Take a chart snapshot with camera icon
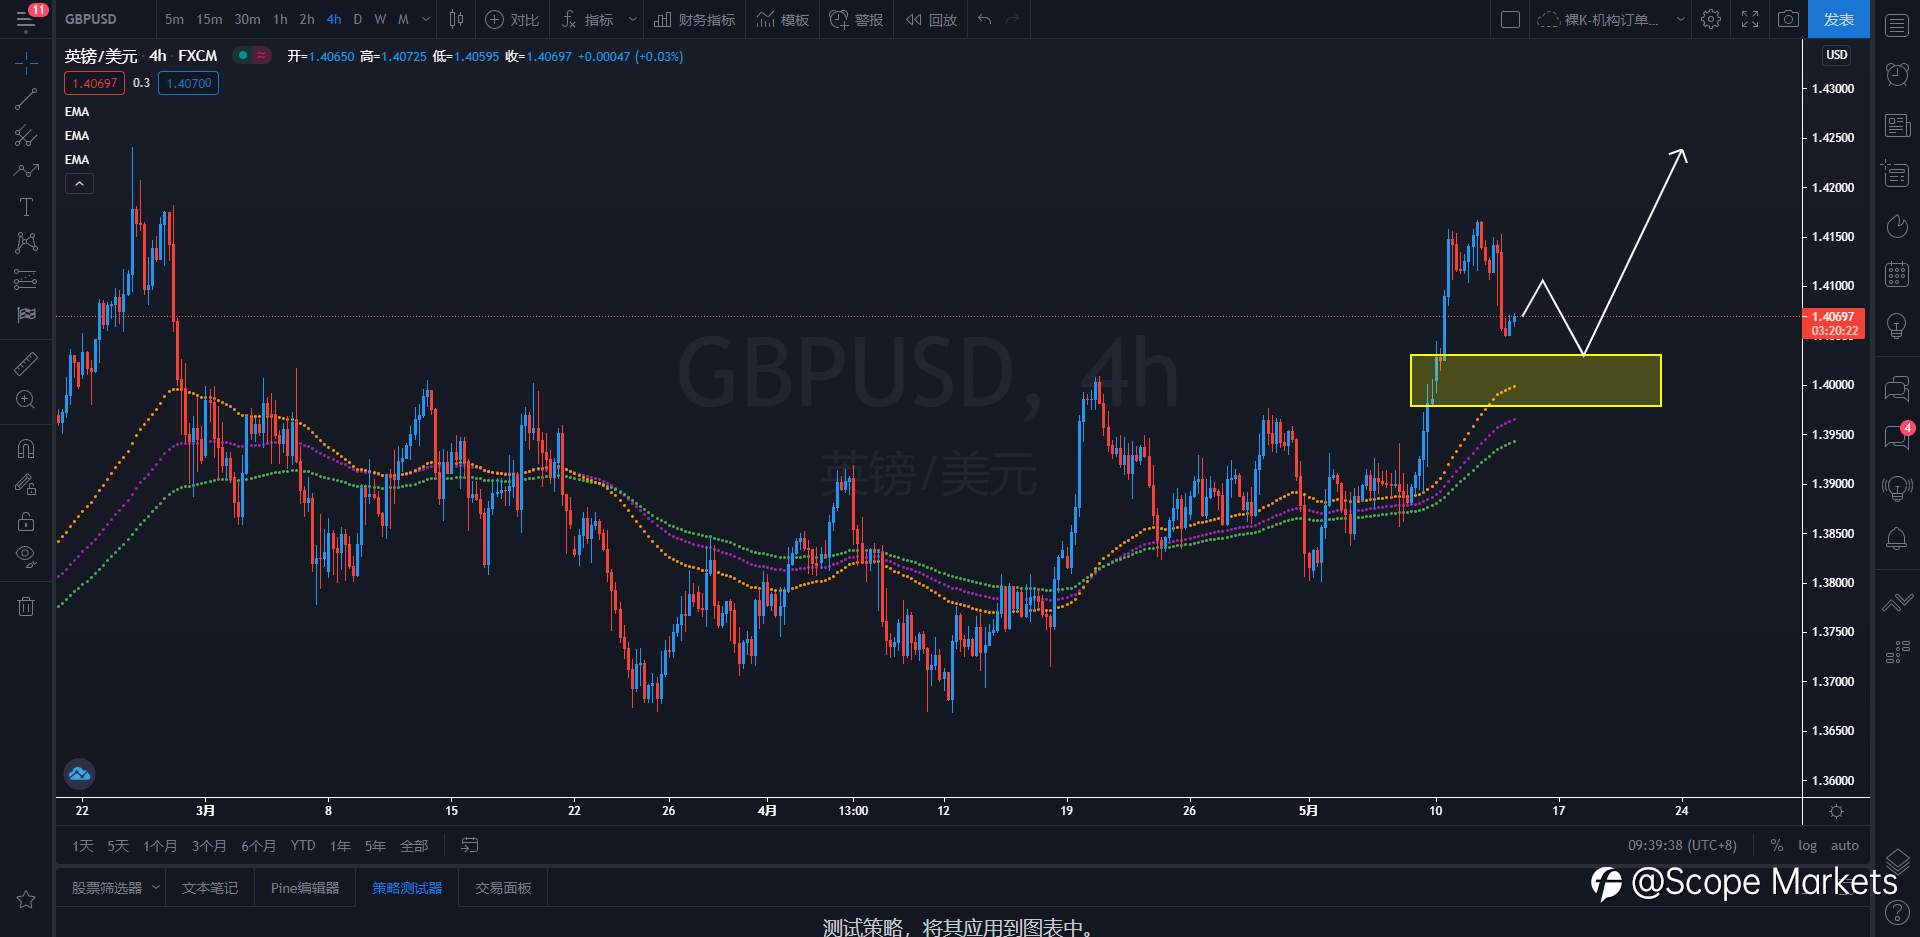Viewport: 1920px width, 937px height. click(x=1788, y=19)
